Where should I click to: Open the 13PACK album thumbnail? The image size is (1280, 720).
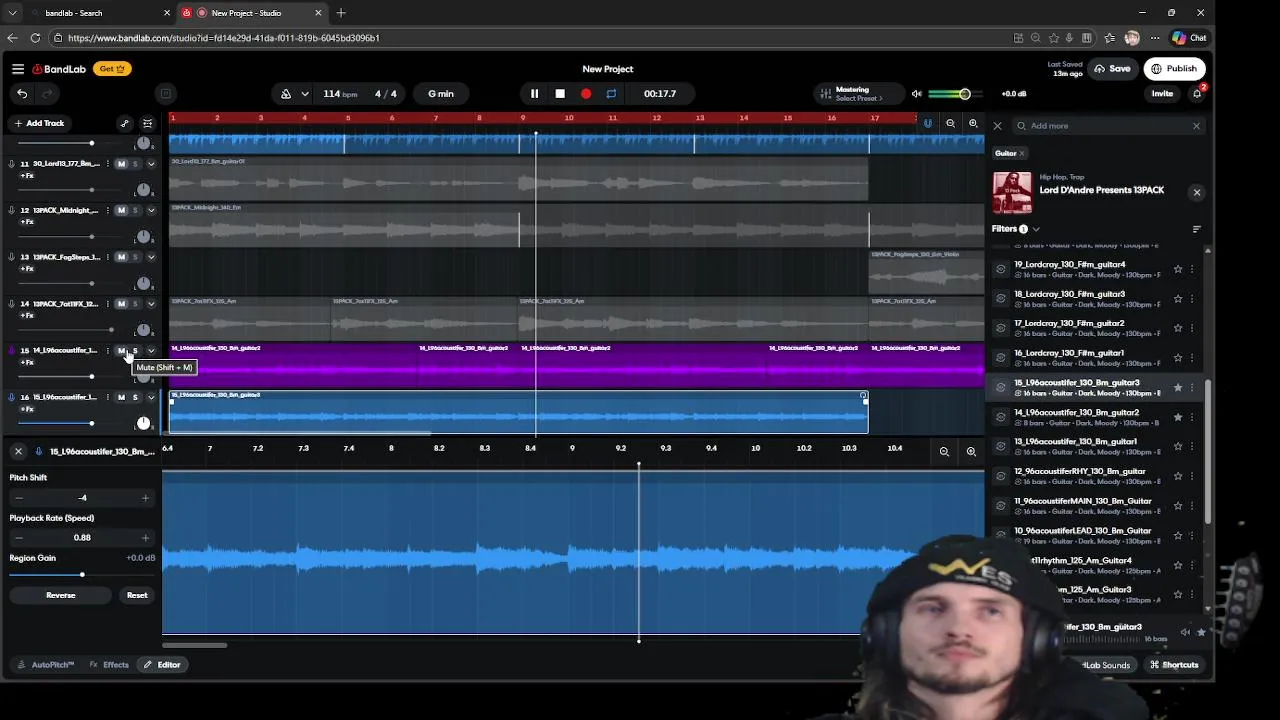(1011, 192)
